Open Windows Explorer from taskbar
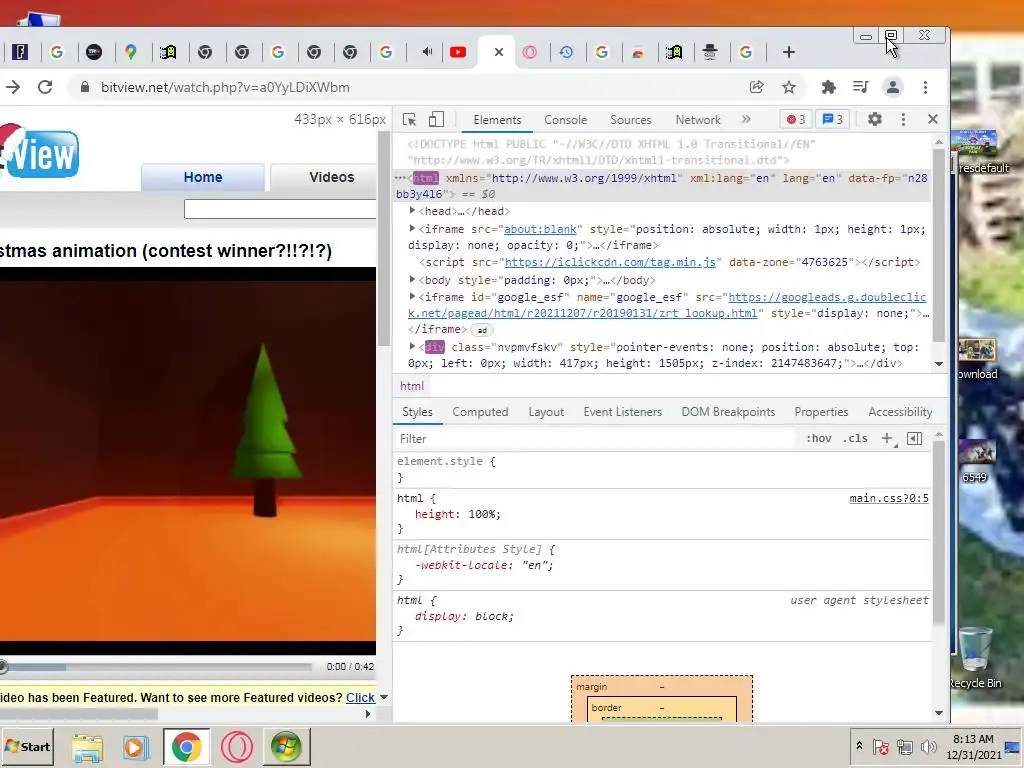 [x=87, y=746]
